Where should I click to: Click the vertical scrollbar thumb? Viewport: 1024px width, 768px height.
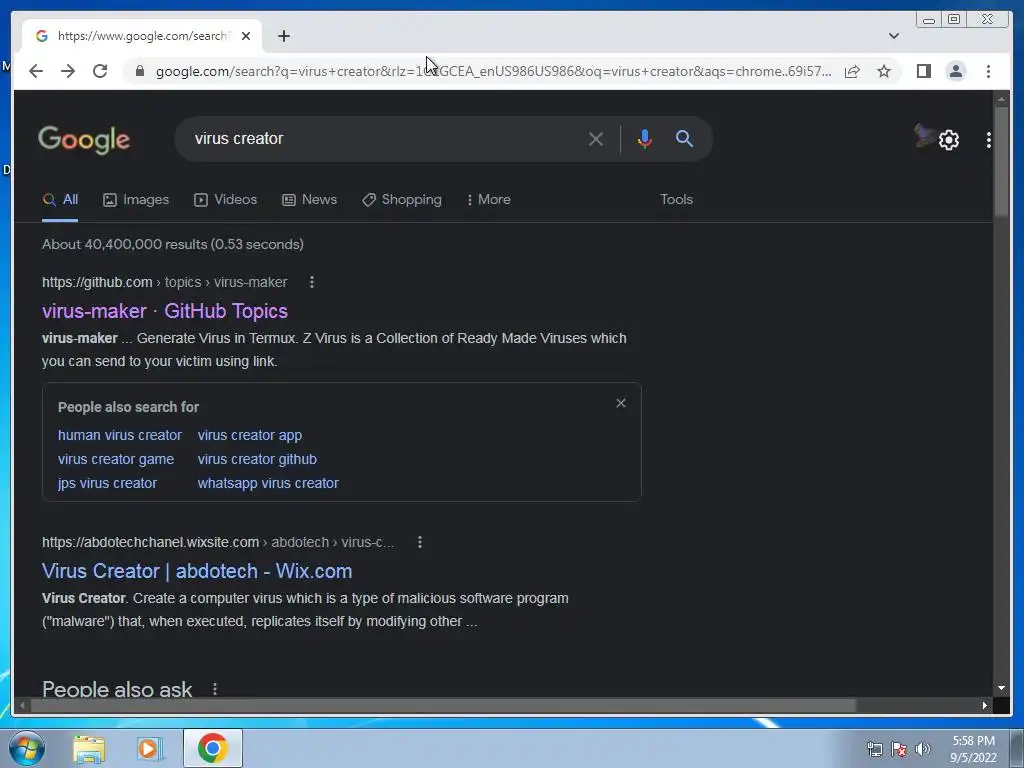[1001, 161]
